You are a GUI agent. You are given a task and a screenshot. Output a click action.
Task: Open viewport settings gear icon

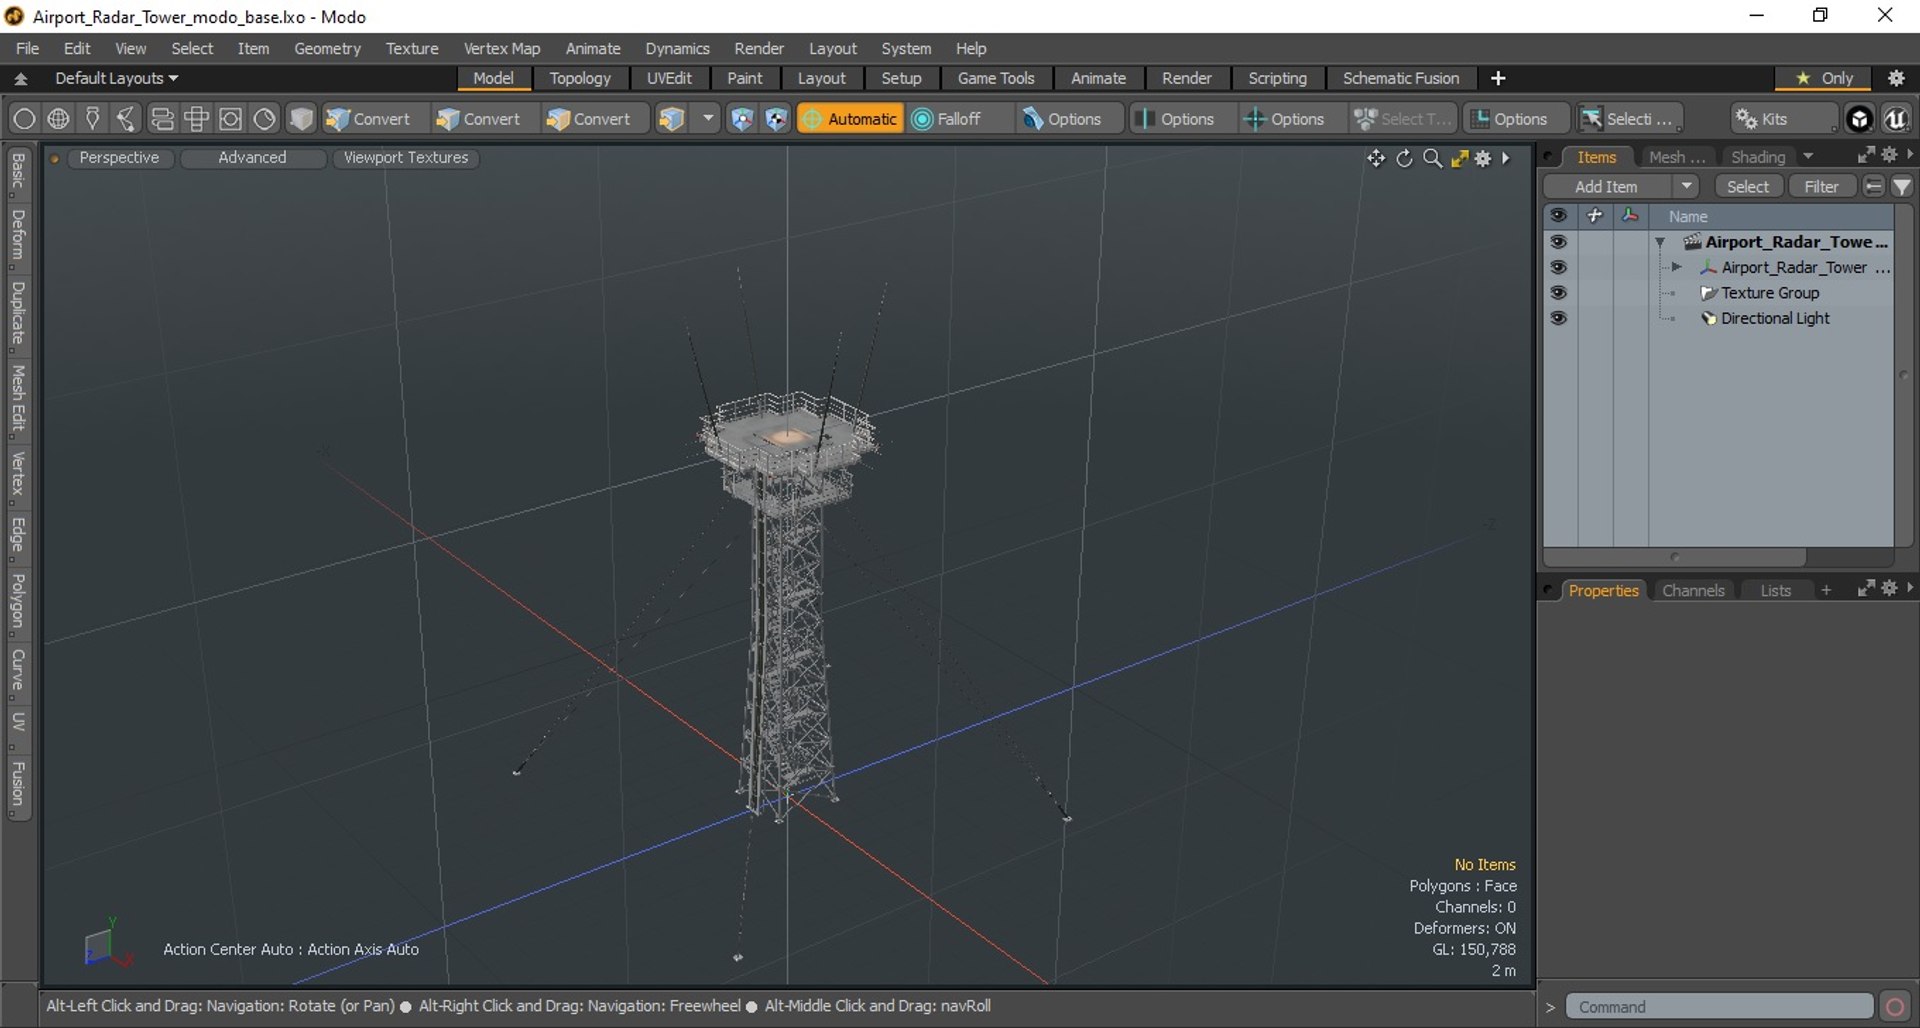point(1483,159)
